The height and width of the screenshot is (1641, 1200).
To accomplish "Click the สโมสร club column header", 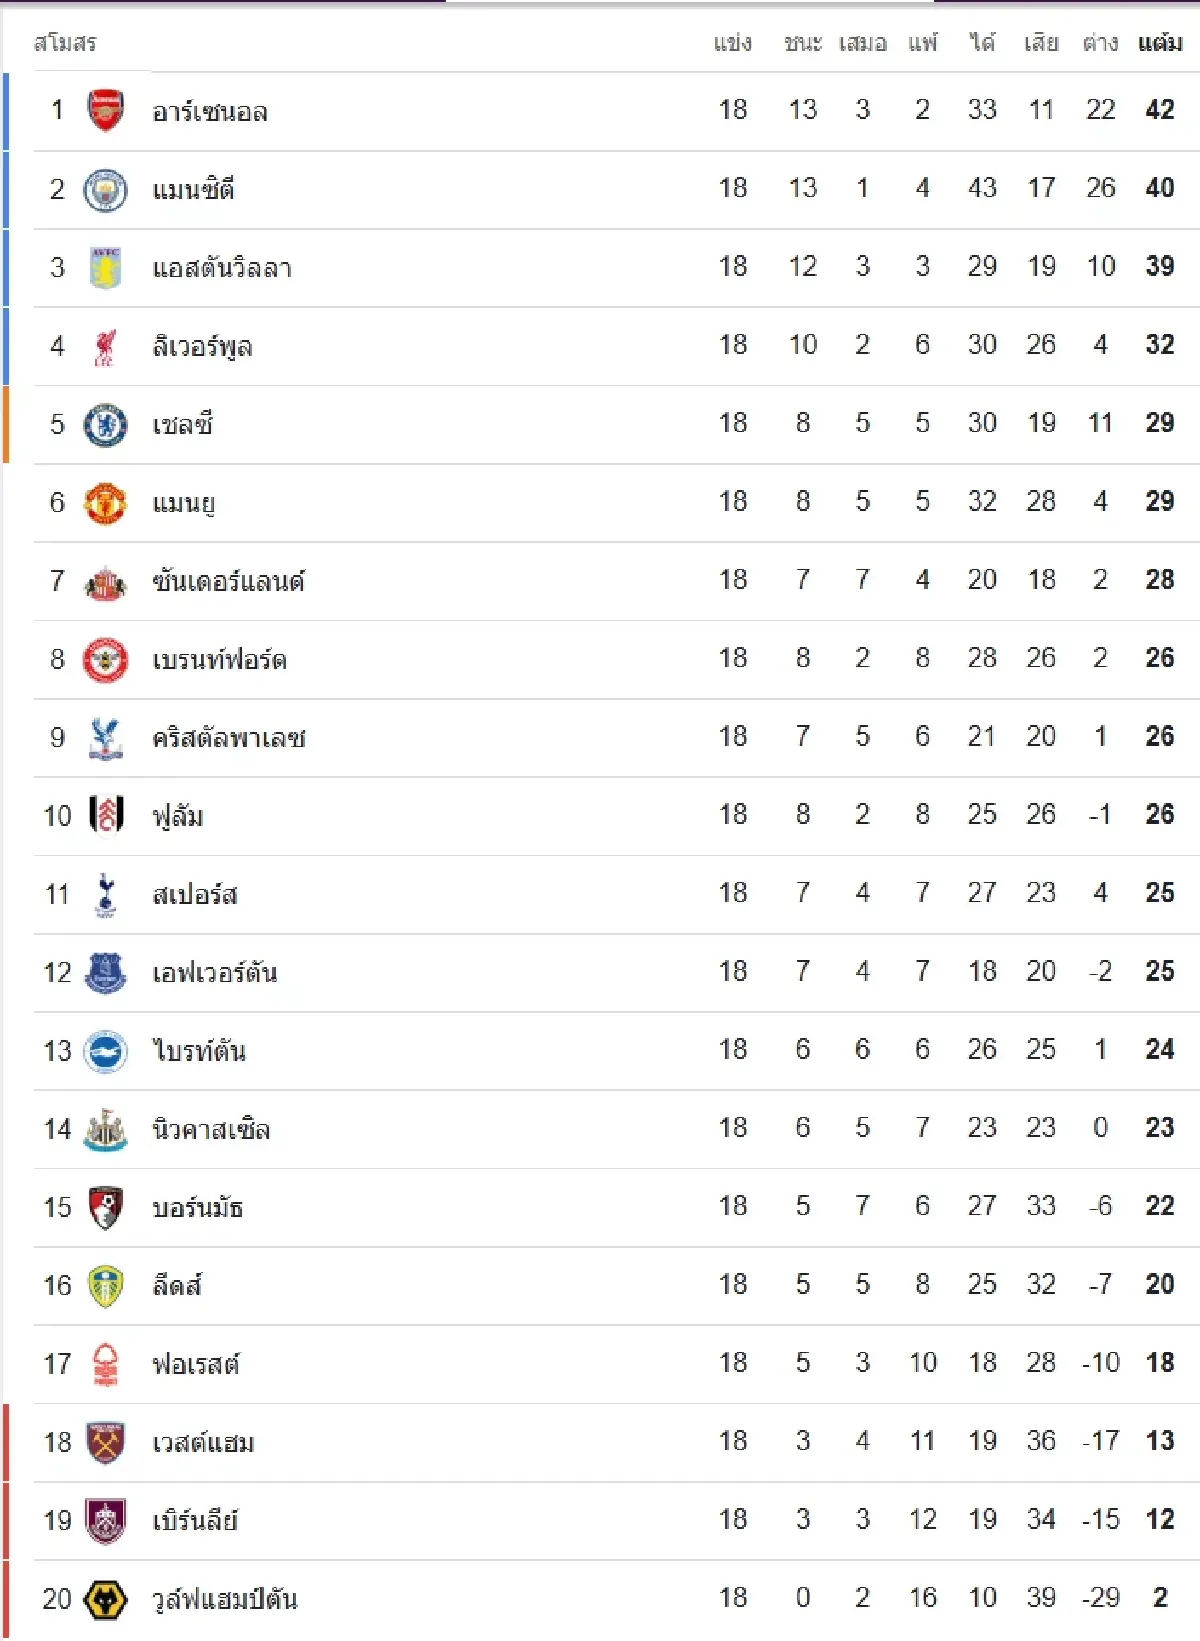I will click(x=65, y=43).
